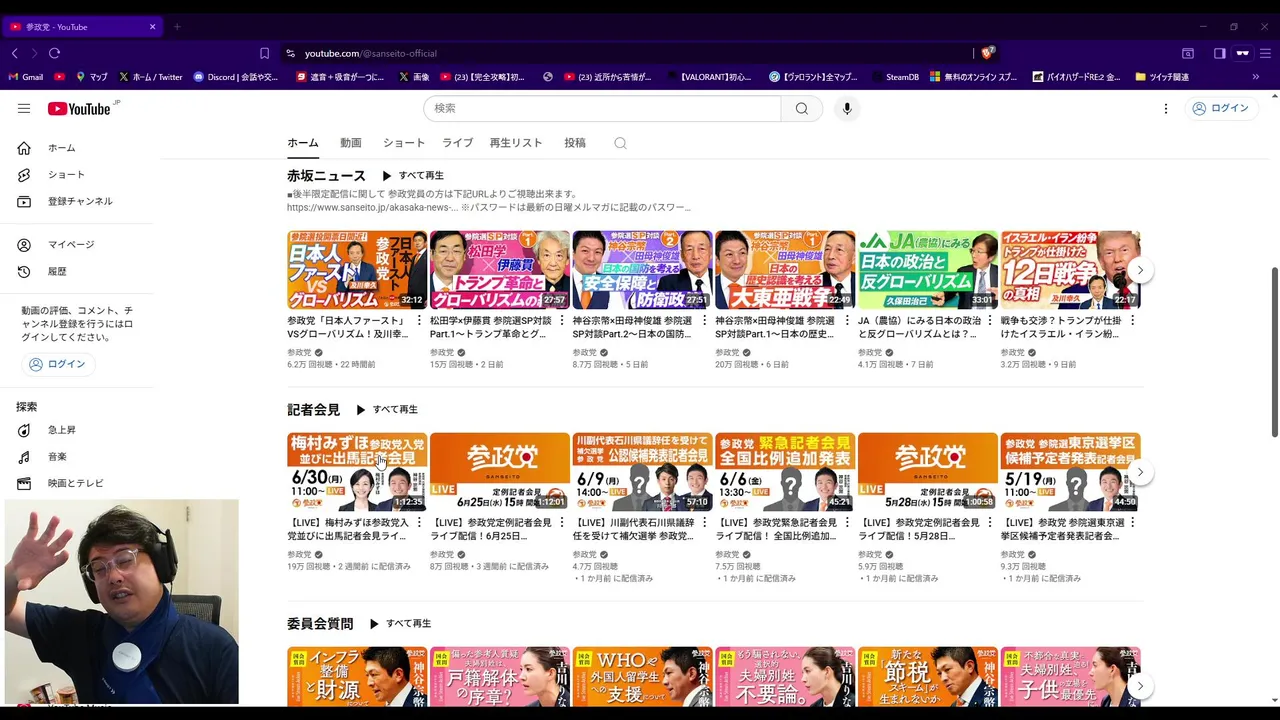Click the page vertical scrollbar
Screen dimensions: 1280x720
click(x=1274, y=352)
